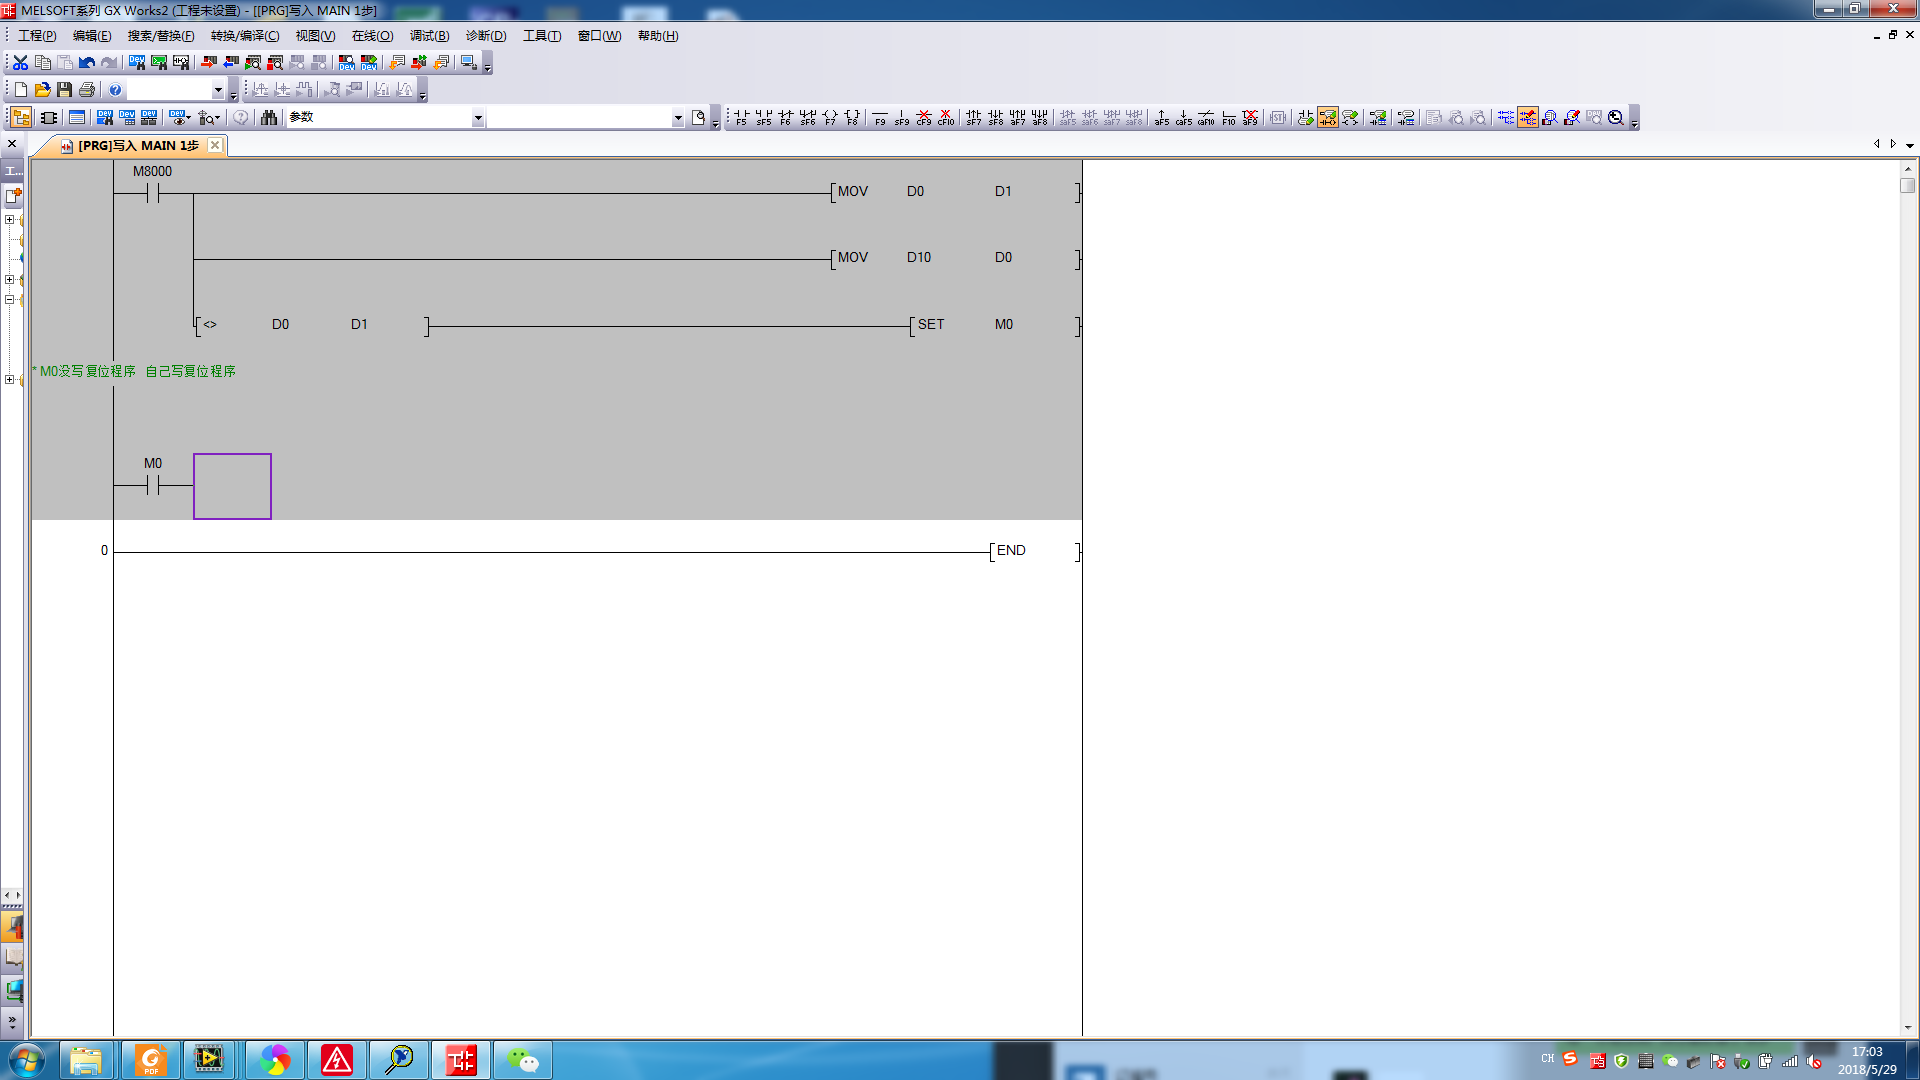Image resolution: width=1920 pixels, height=1080 pixels.
Task: Toggle the highlighted orange monitor-mode toolbar button
Action: pyautogui.click(x=1527, y=117)
